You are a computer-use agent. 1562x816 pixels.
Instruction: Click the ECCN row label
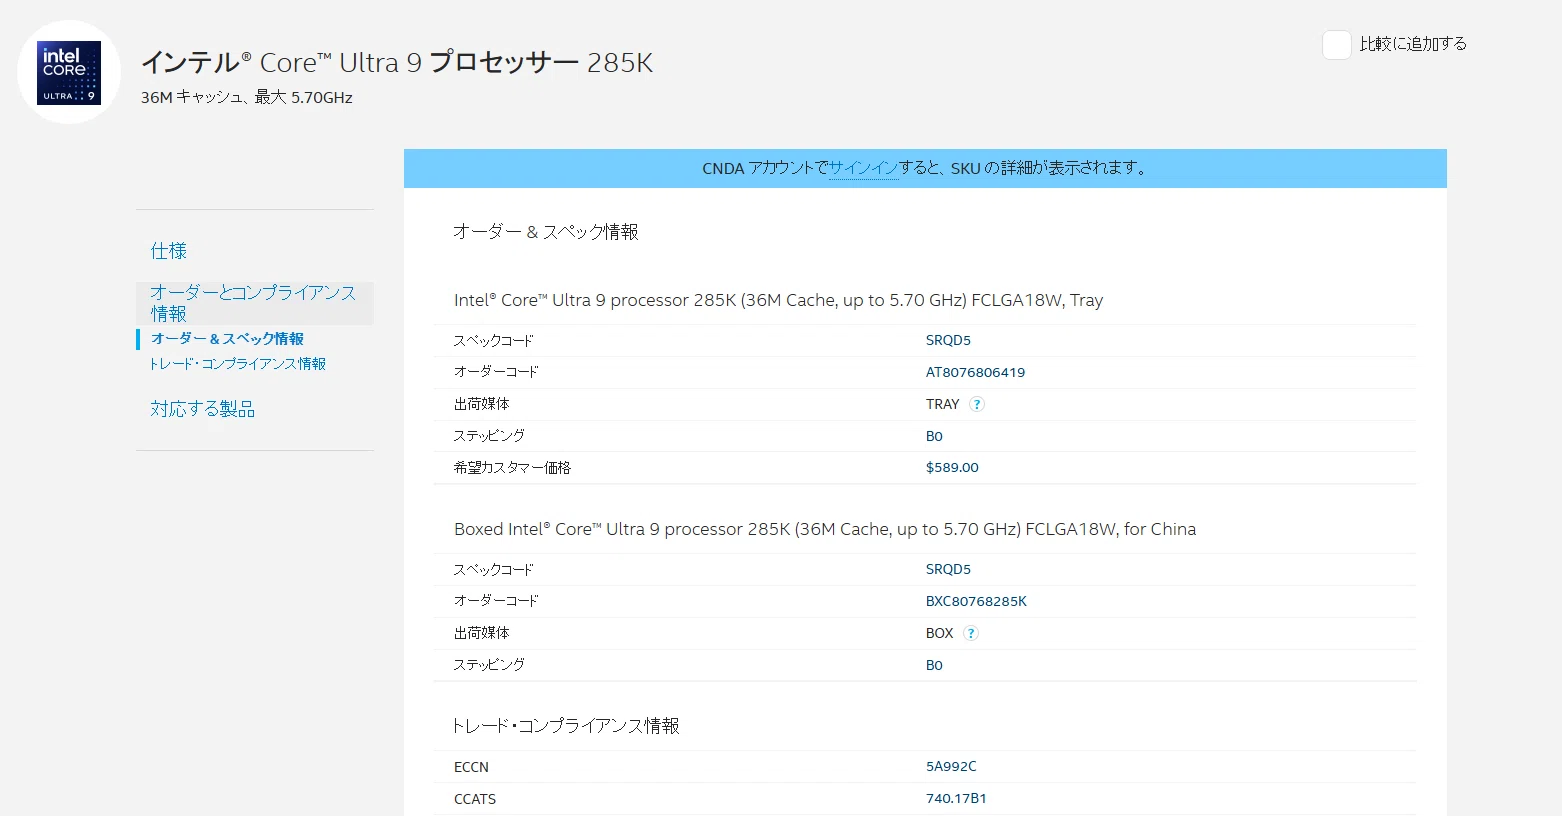coord(471,767)
